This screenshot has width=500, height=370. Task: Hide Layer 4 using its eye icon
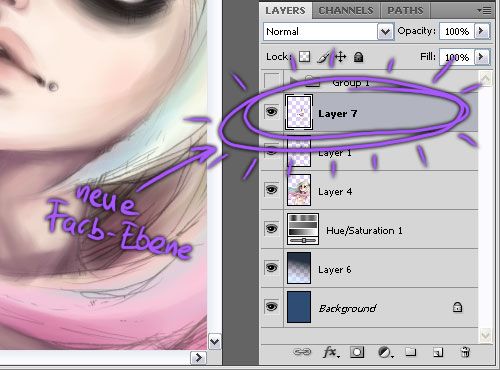click(x=272, y=190)
